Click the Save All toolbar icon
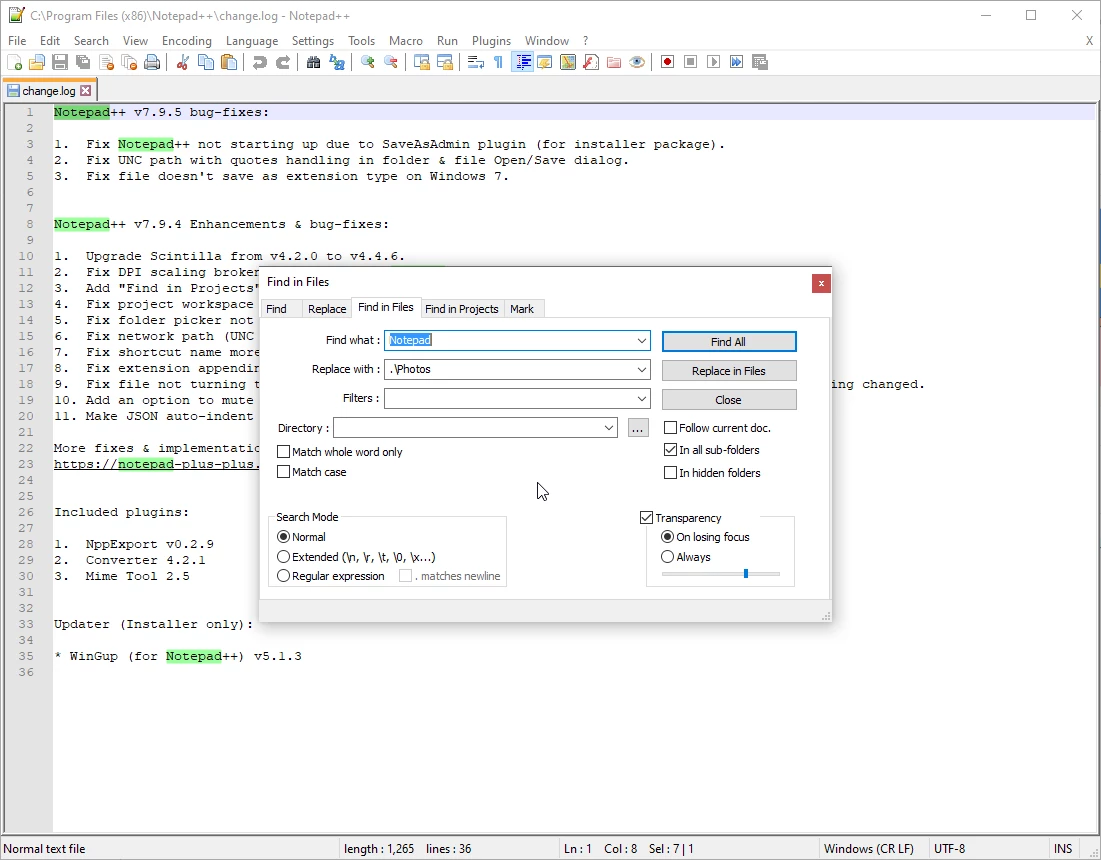 coord(83,62)
